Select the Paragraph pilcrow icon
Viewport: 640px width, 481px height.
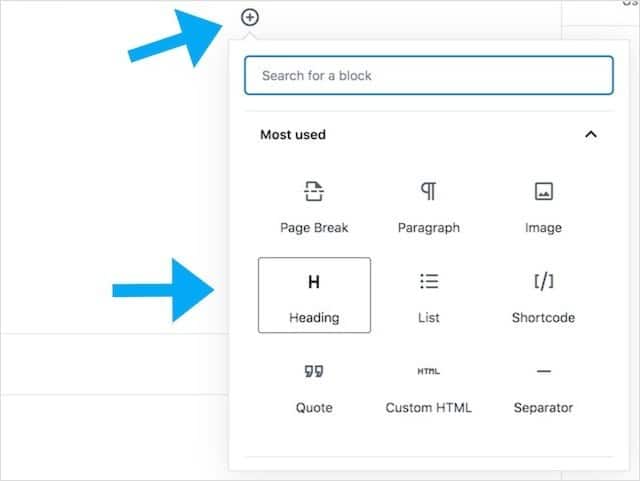[x=428, y=191]
